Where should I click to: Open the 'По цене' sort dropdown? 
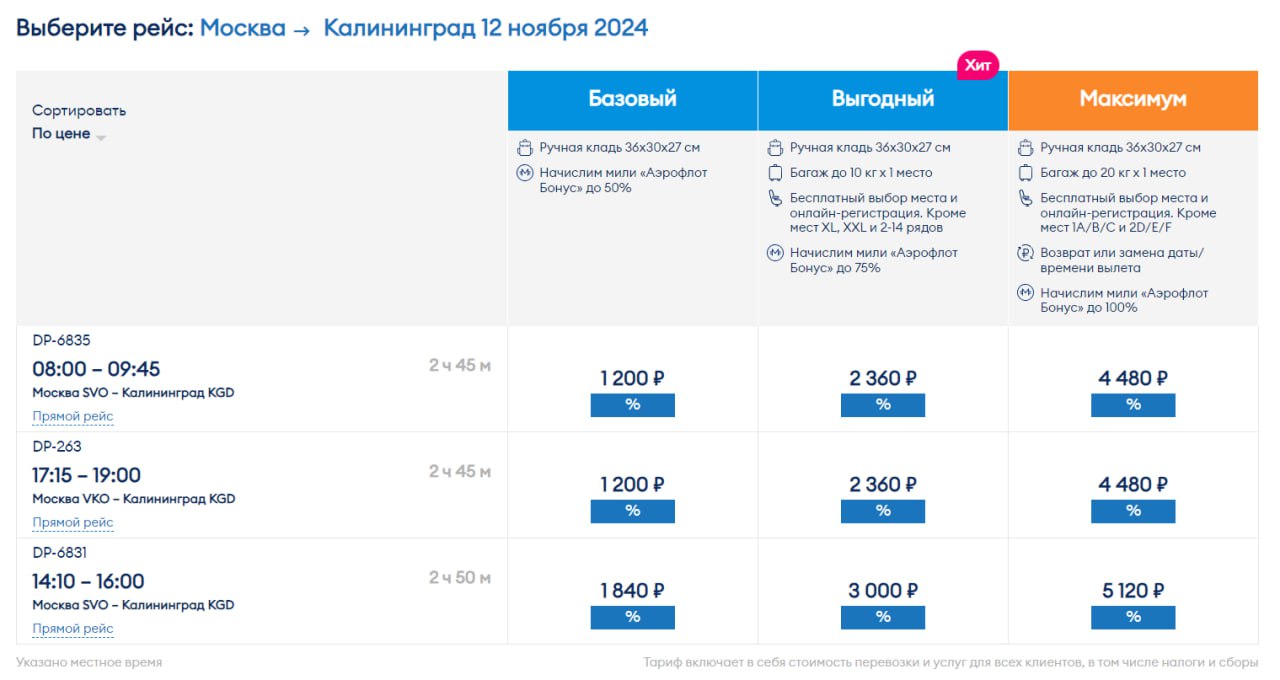click(69, 134)
